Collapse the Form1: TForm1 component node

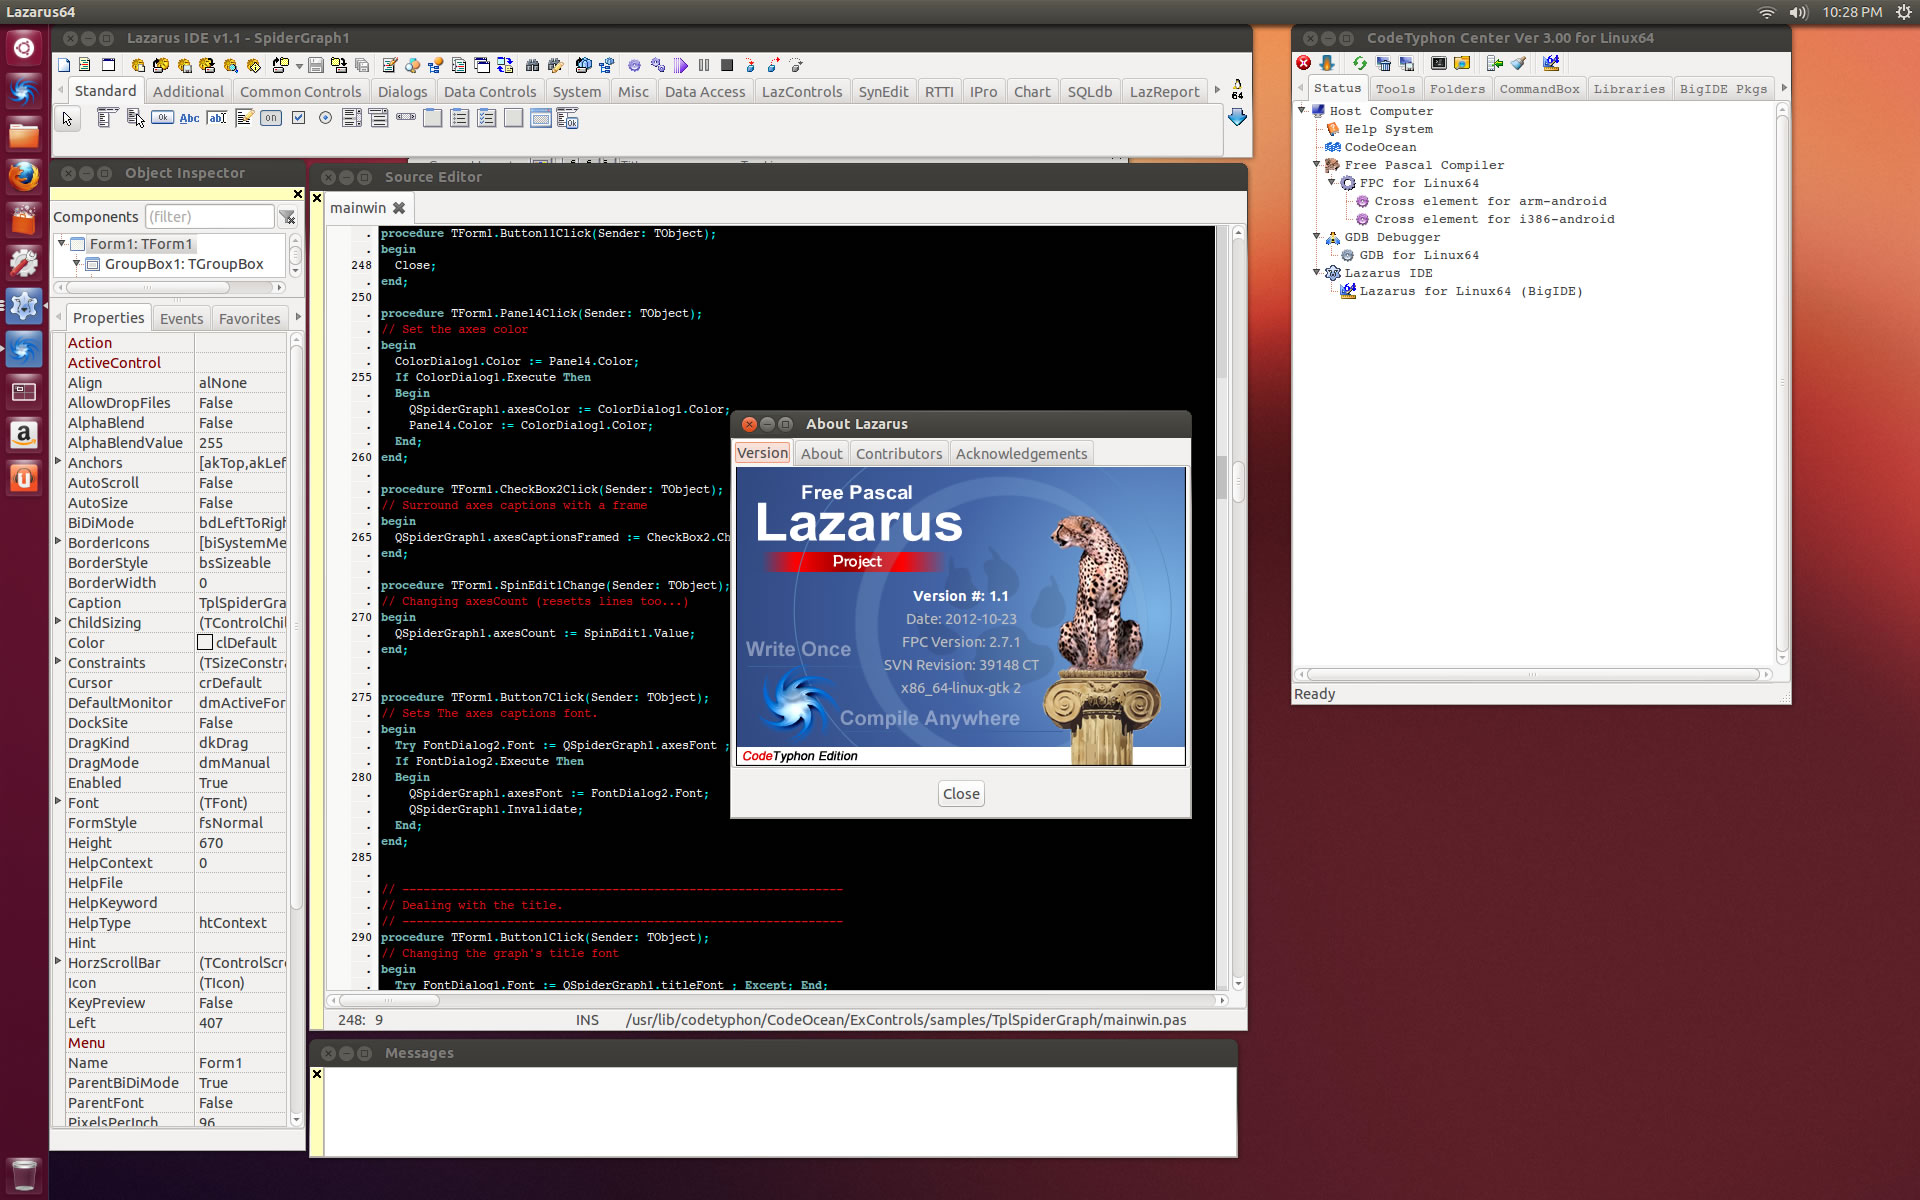62,243
